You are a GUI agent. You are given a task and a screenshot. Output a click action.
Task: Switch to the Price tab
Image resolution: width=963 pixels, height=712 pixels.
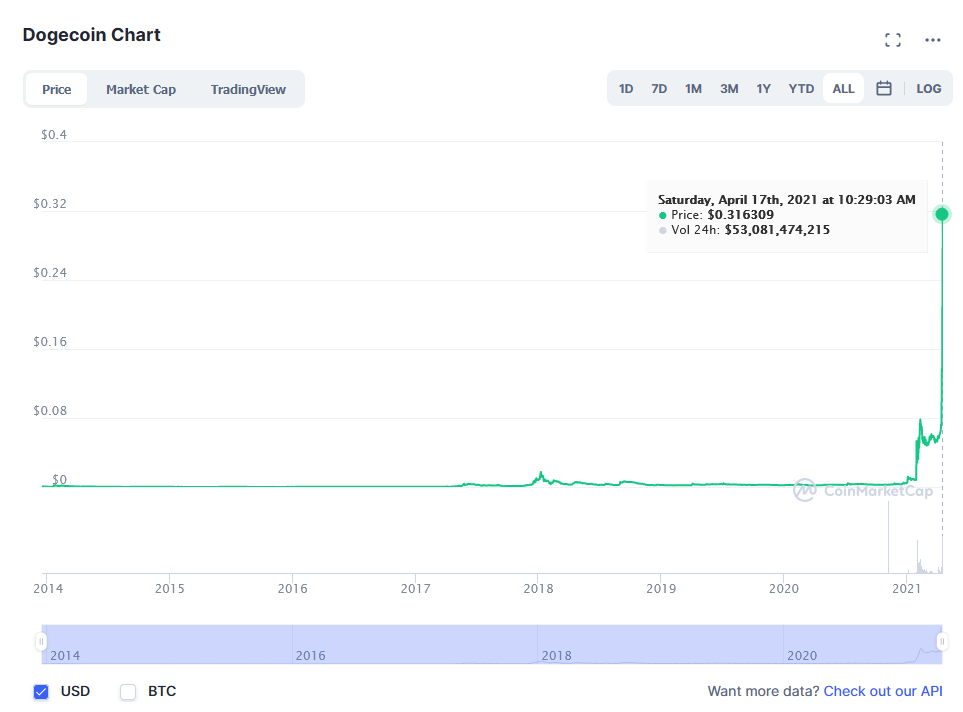click(57, 89)
